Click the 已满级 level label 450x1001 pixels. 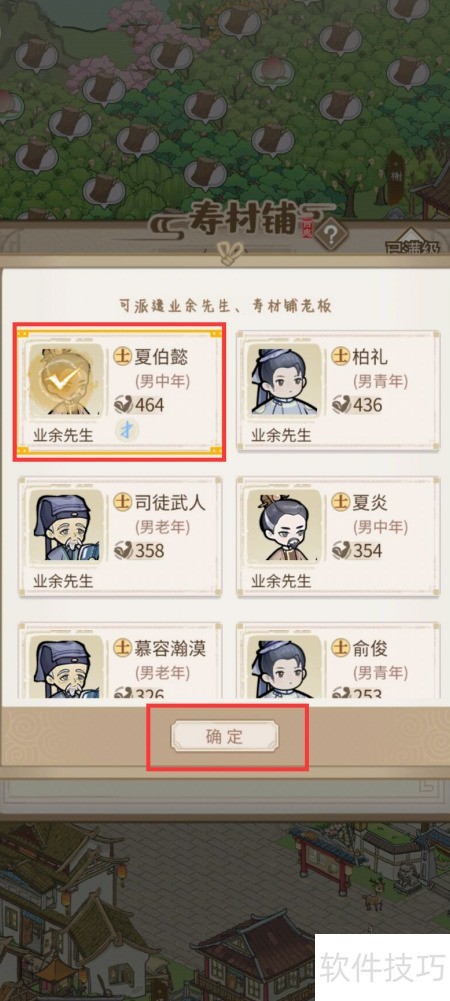(x=413, y=247)
